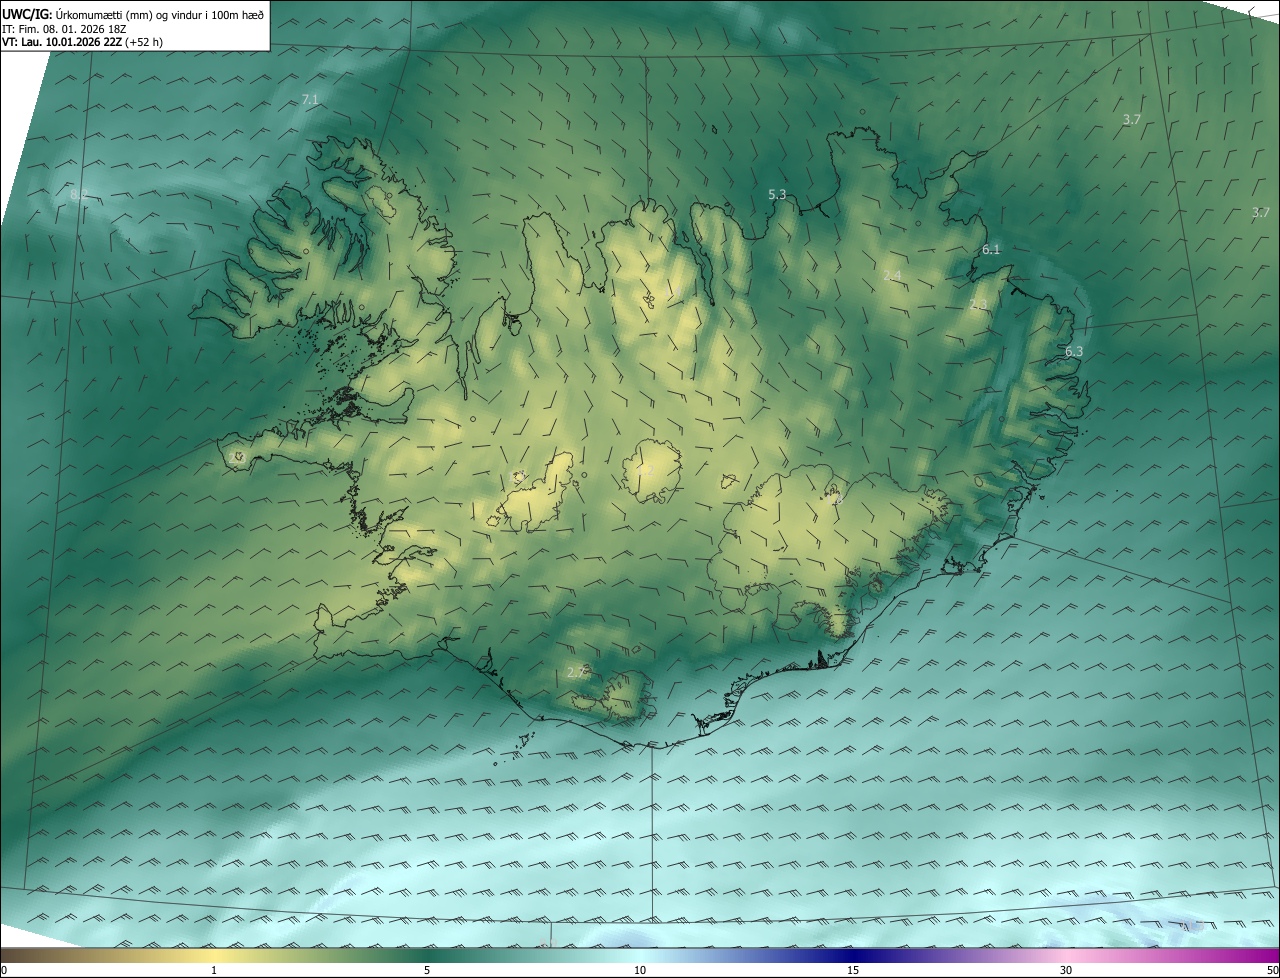Select the 30 tick label on the color scale

[1066, 970]
